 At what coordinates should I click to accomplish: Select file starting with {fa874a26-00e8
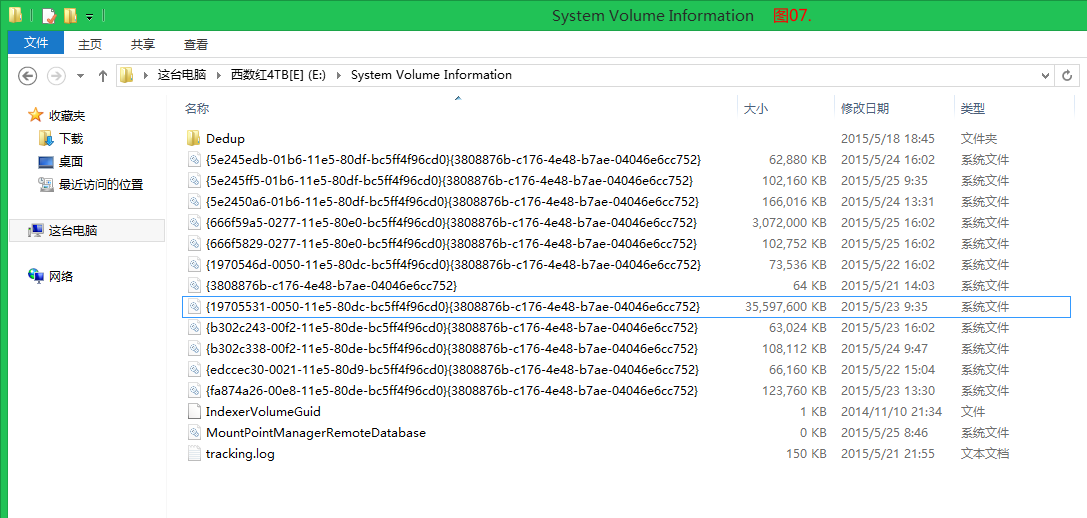tap(628, 390)
